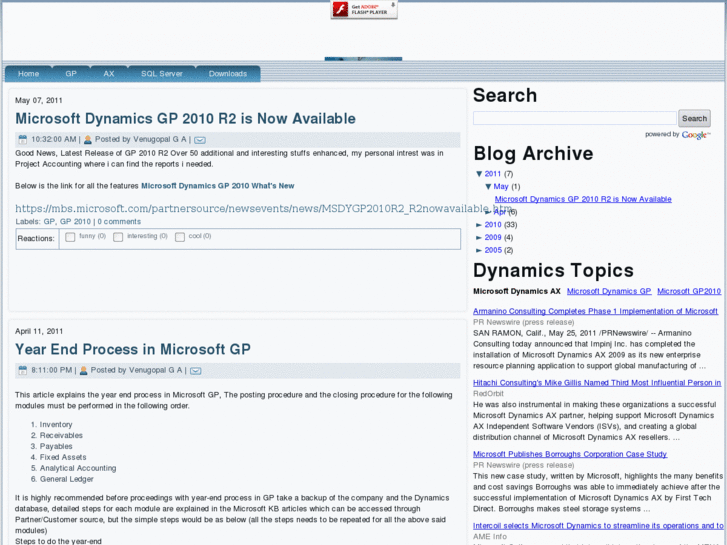Click list item Receivables
This screenshot has height=545, width=727.
coord(61,436)
